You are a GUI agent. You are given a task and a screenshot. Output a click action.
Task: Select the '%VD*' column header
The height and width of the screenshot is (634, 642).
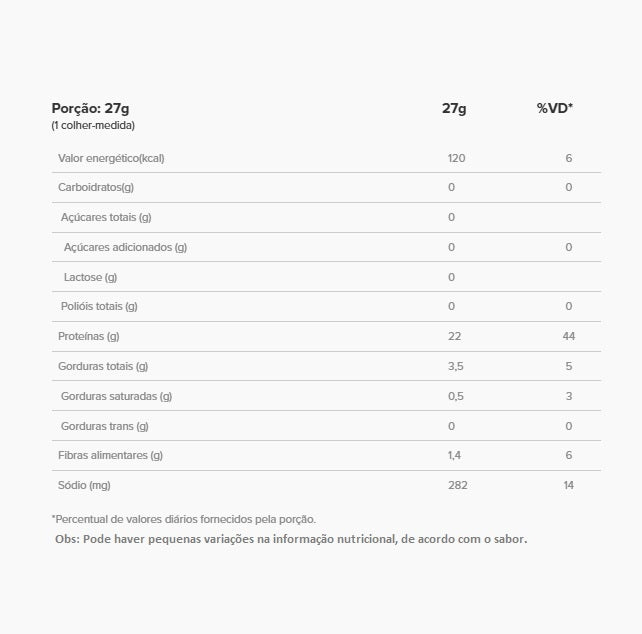click(555, 108)
